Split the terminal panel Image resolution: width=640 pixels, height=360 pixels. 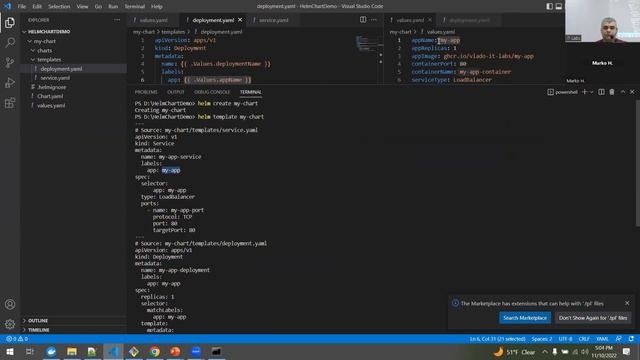(601, 92)
